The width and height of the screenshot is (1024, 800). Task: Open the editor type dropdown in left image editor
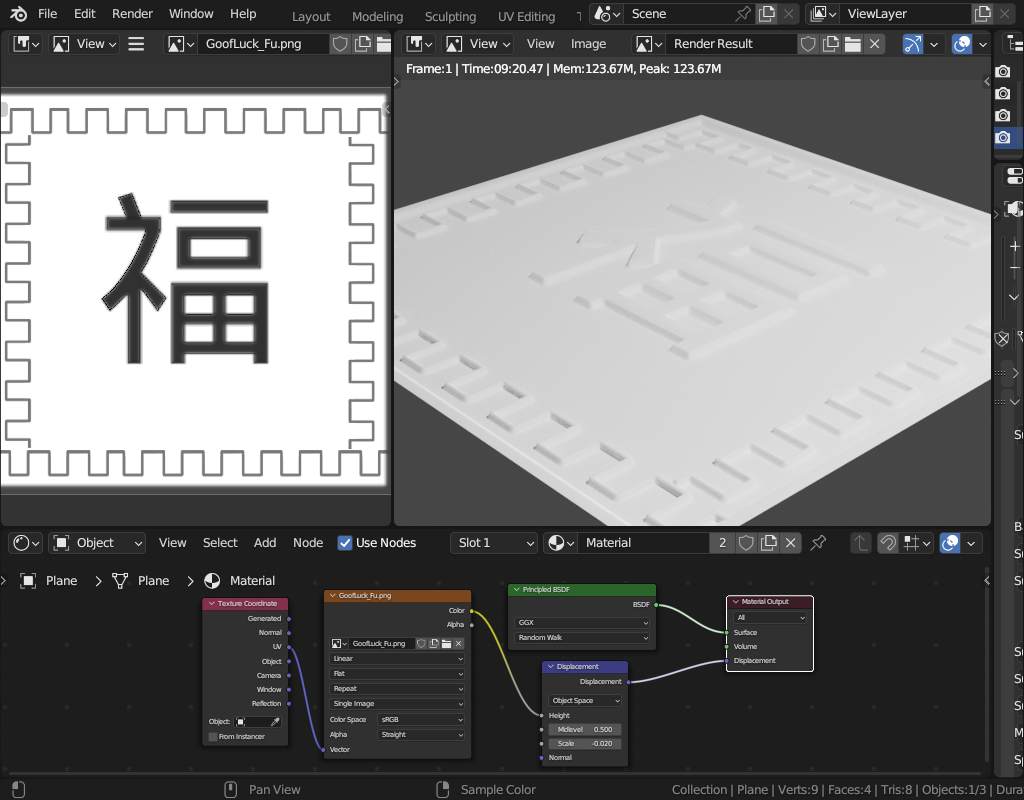pos(26,44)
